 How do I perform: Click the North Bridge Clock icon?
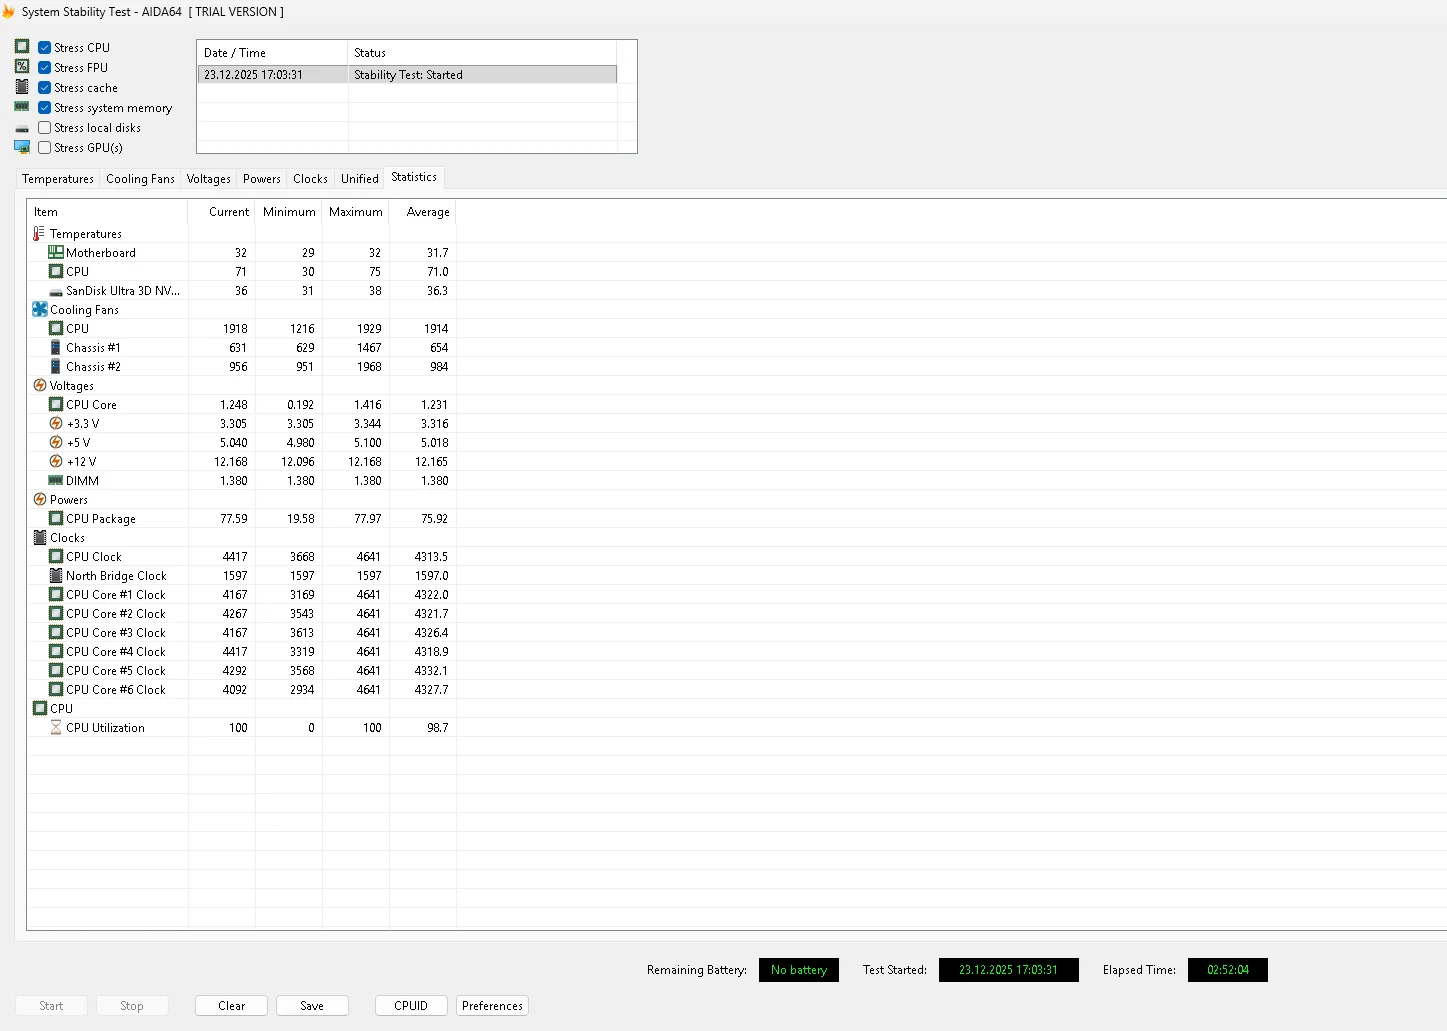tap(56, 576)
